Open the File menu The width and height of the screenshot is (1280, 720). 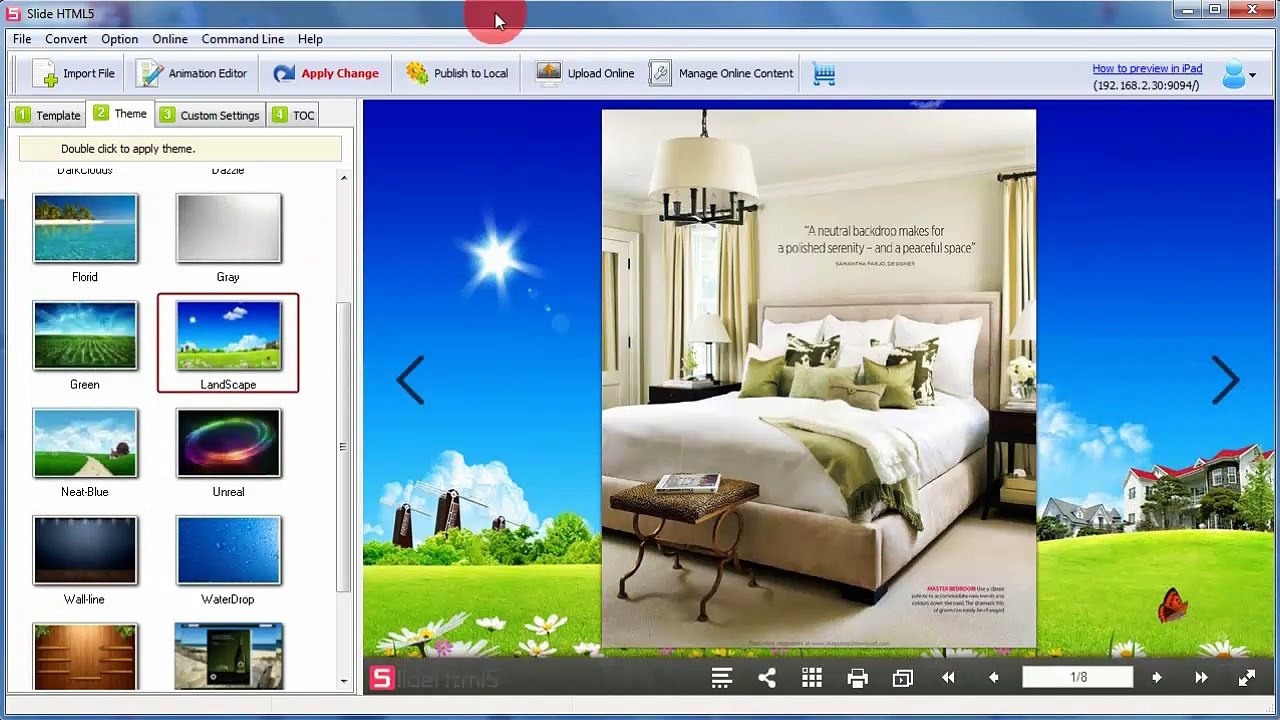click(22, 39)
